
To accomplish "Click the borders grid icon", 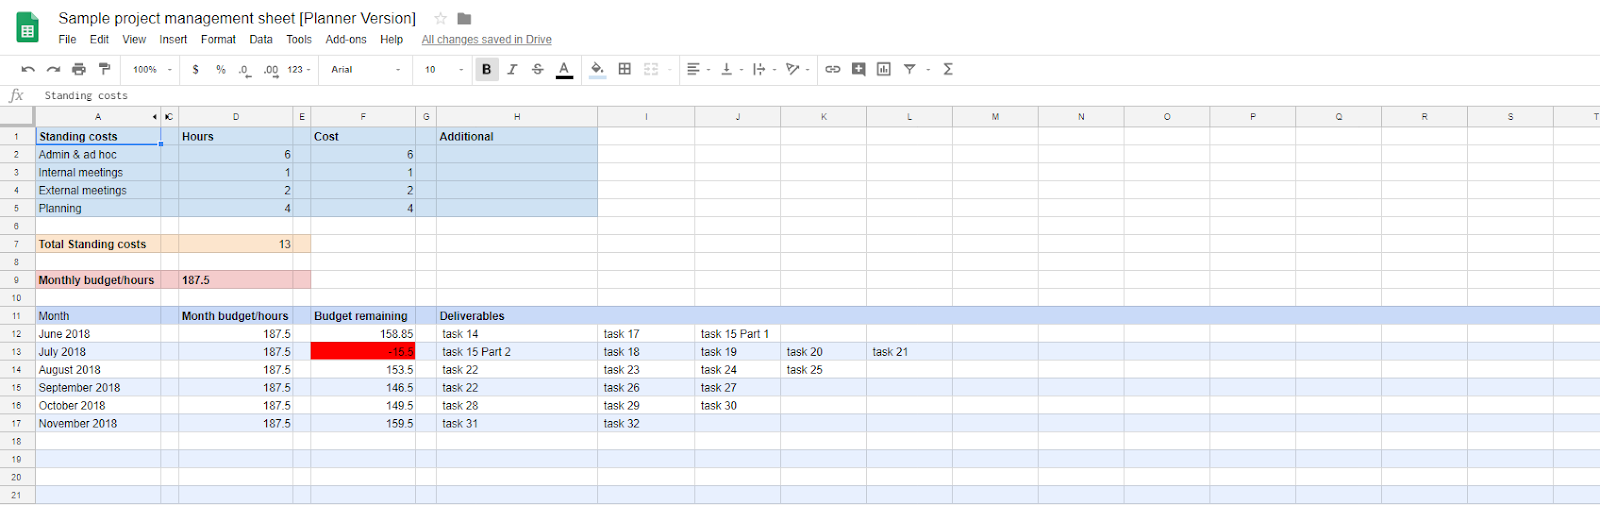I will click(x=625, y=69).
